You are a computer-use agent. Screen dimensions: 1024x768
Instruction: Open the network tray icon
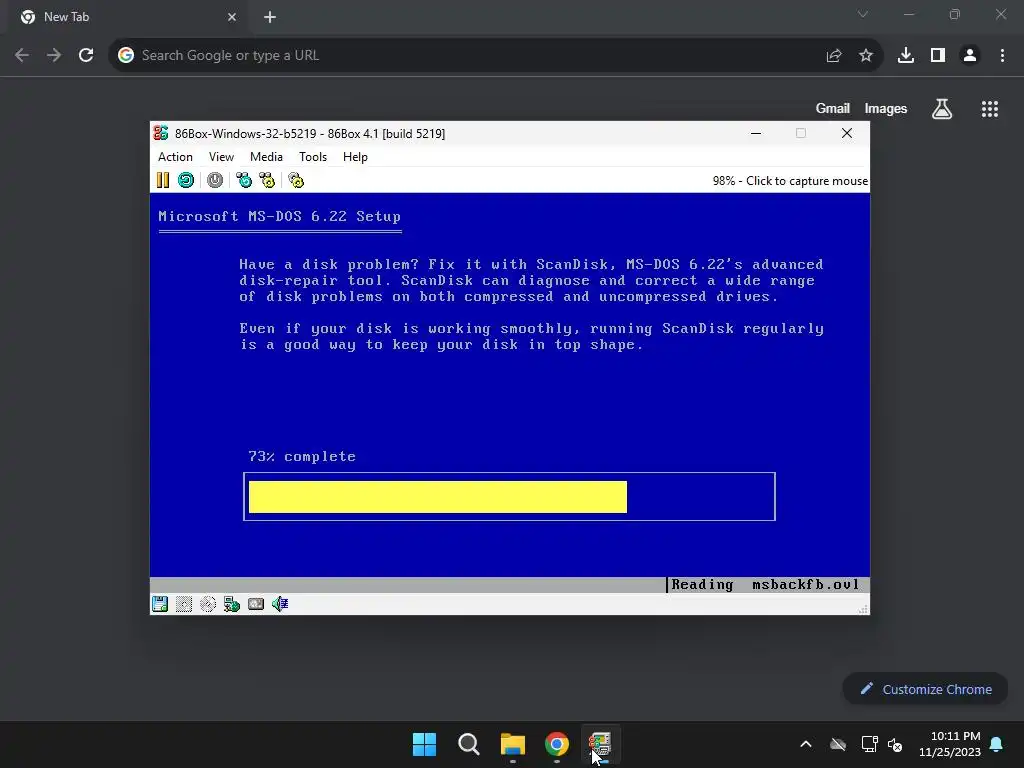869,744
